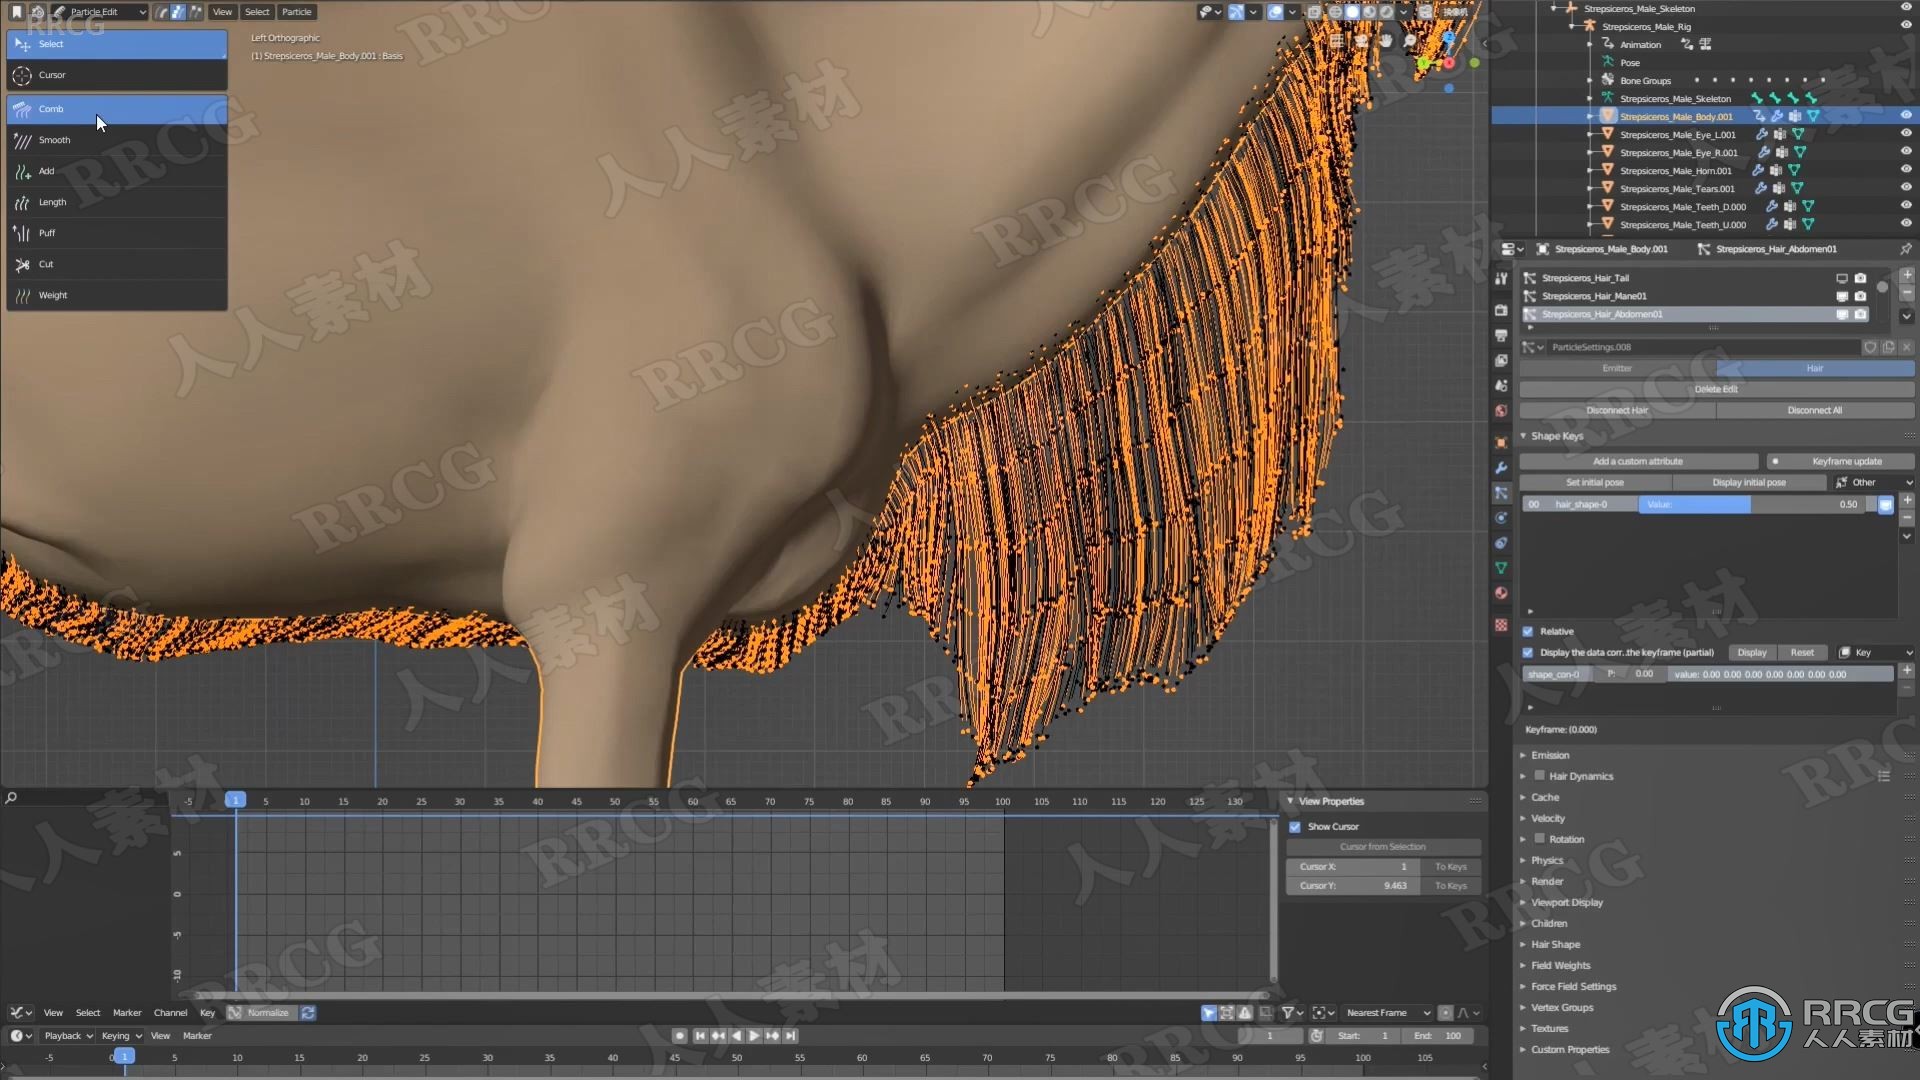This screenshot has height=1080, width=1920.
Task: Click frame marker at position 5 in timeline
Action: [x=265, y=800]
